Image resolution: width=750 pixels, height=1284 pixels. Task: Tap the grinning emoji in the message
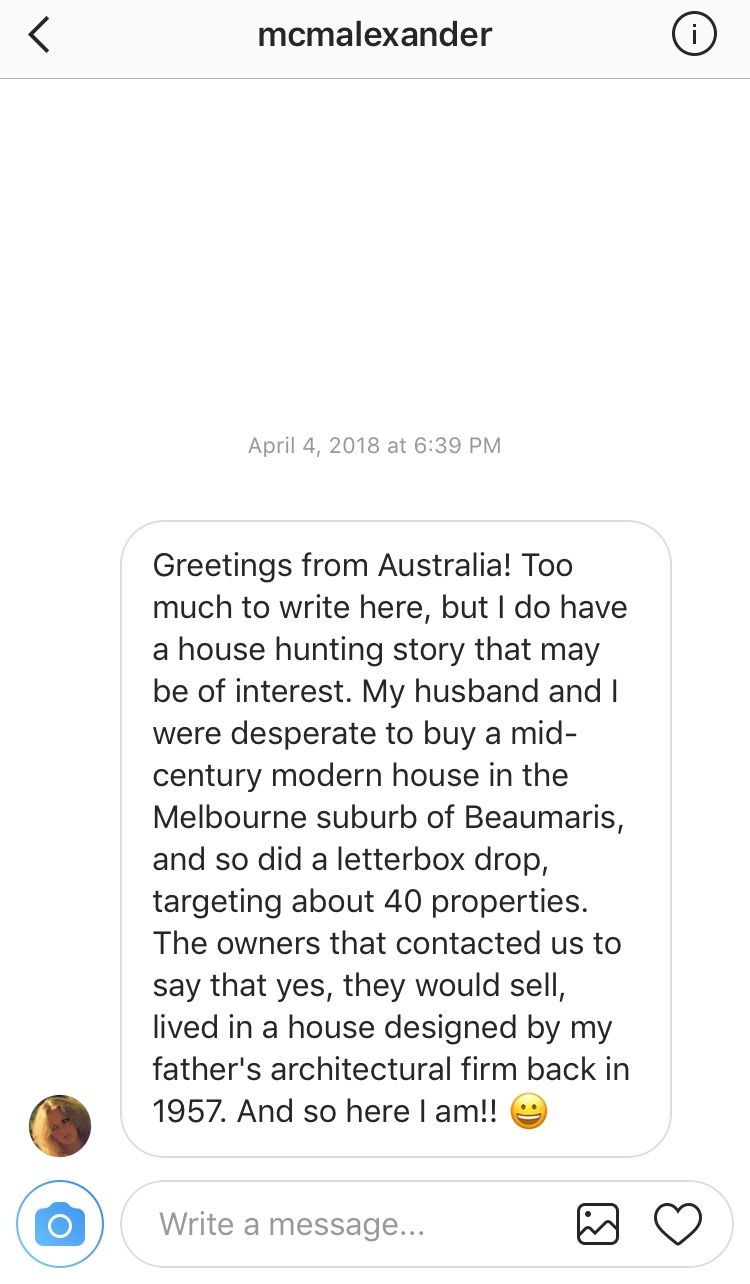click(x=528, y=1112)
